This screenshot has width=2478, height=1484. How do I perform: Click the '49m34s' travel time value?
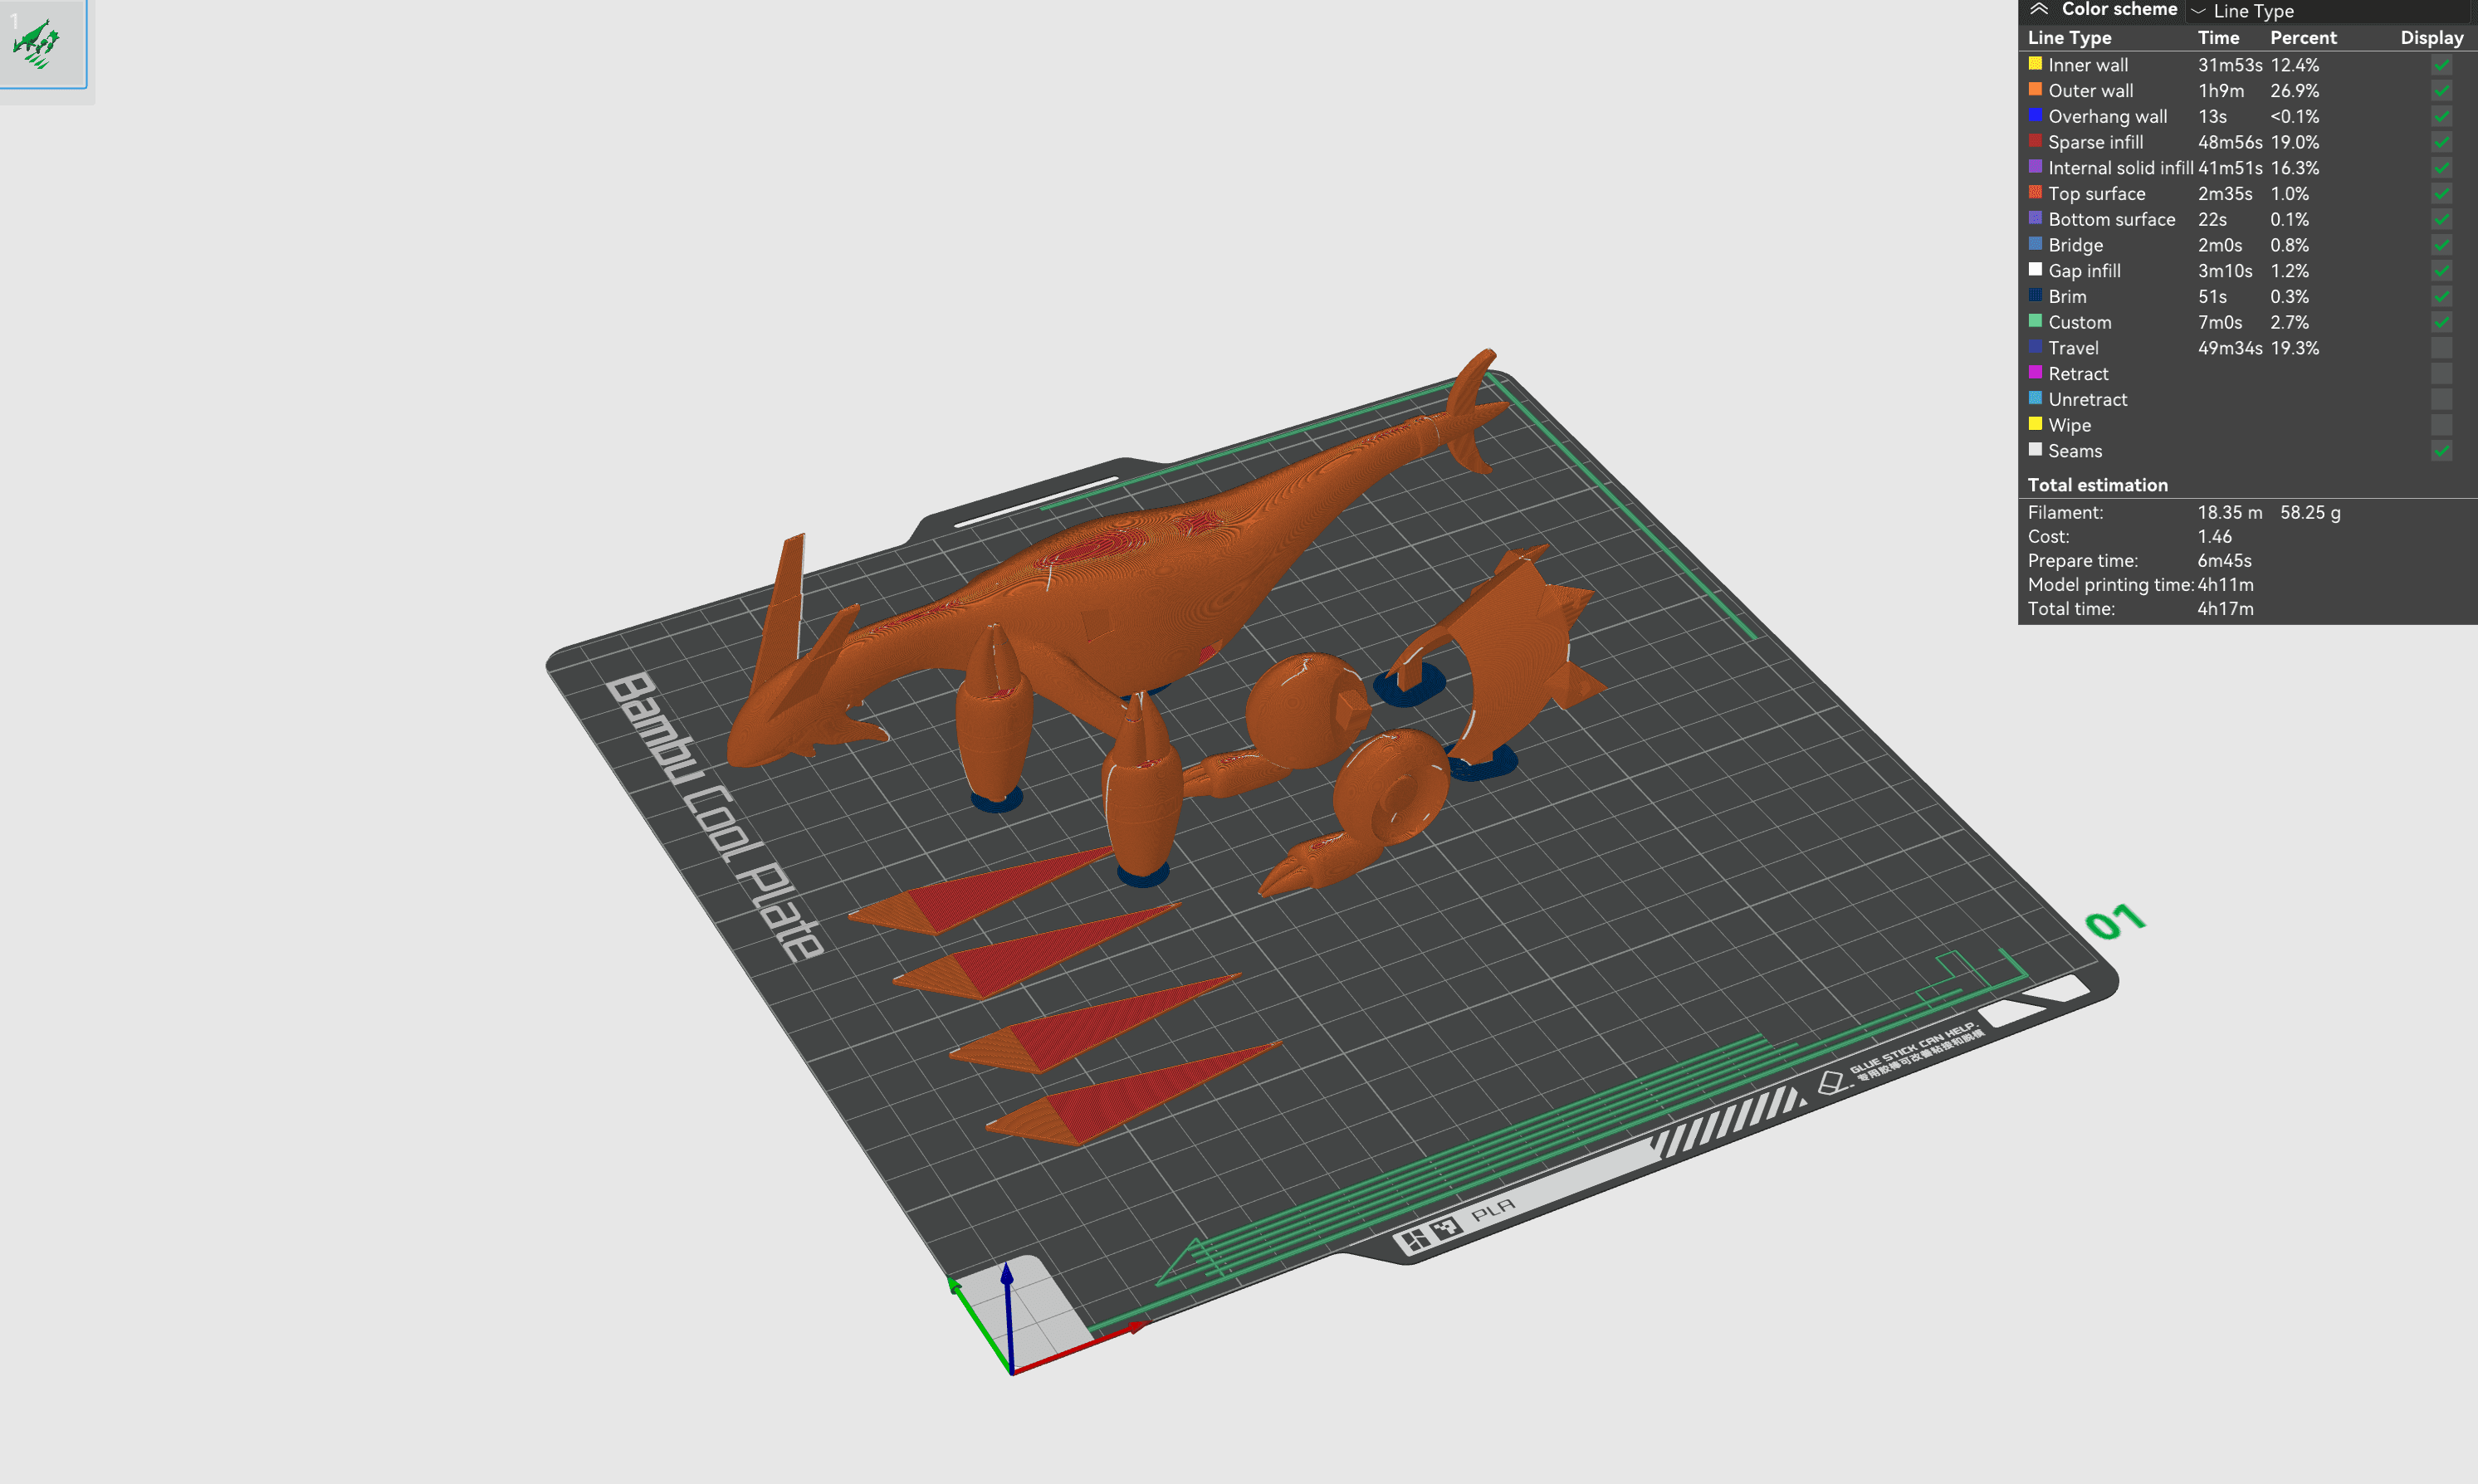(x=2229, y=348)
